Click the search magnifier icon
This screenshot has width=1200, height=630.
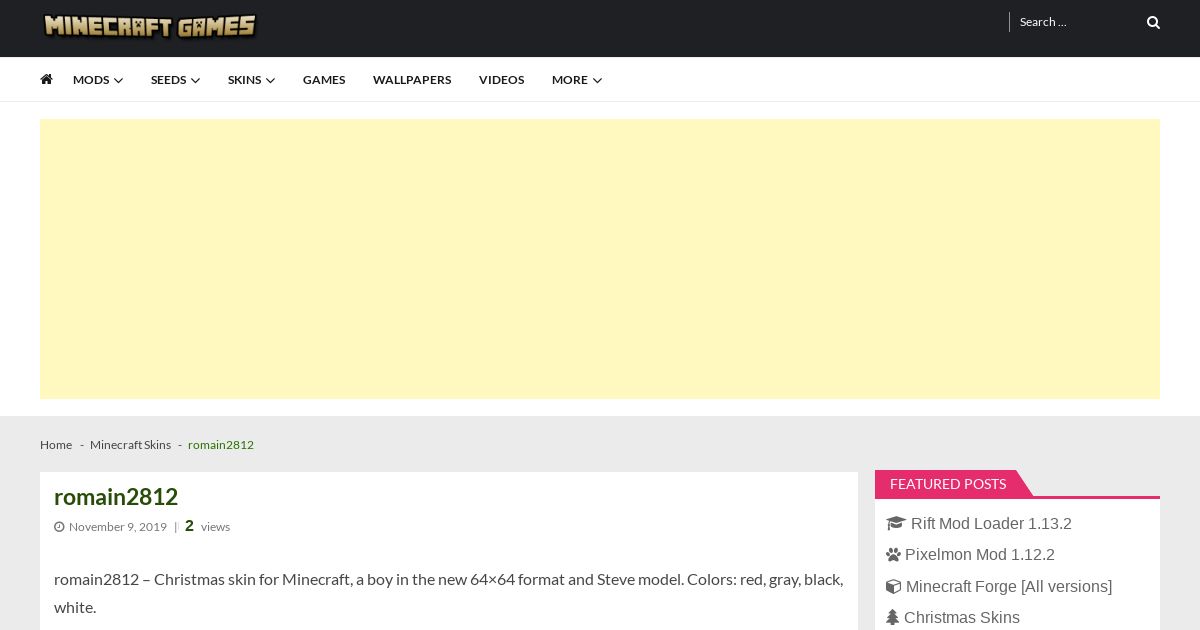coord(1153,22)
